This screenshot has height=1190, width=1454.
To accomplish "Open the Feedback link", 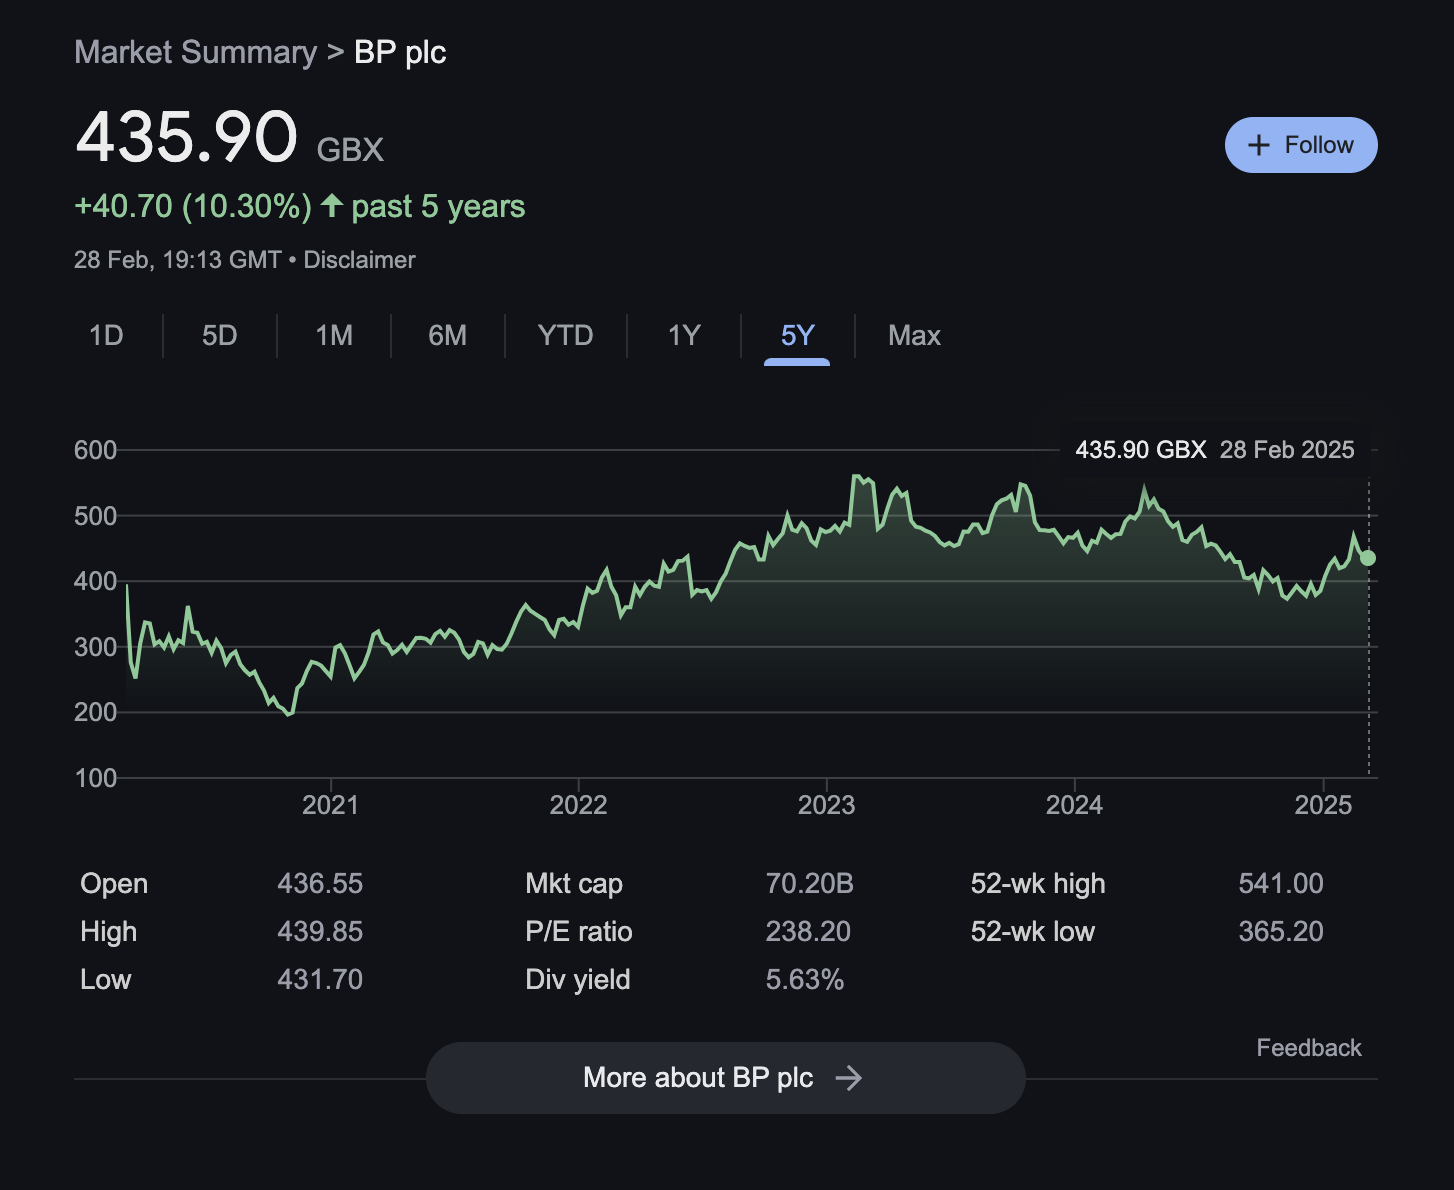I will click(1309, 1048).
